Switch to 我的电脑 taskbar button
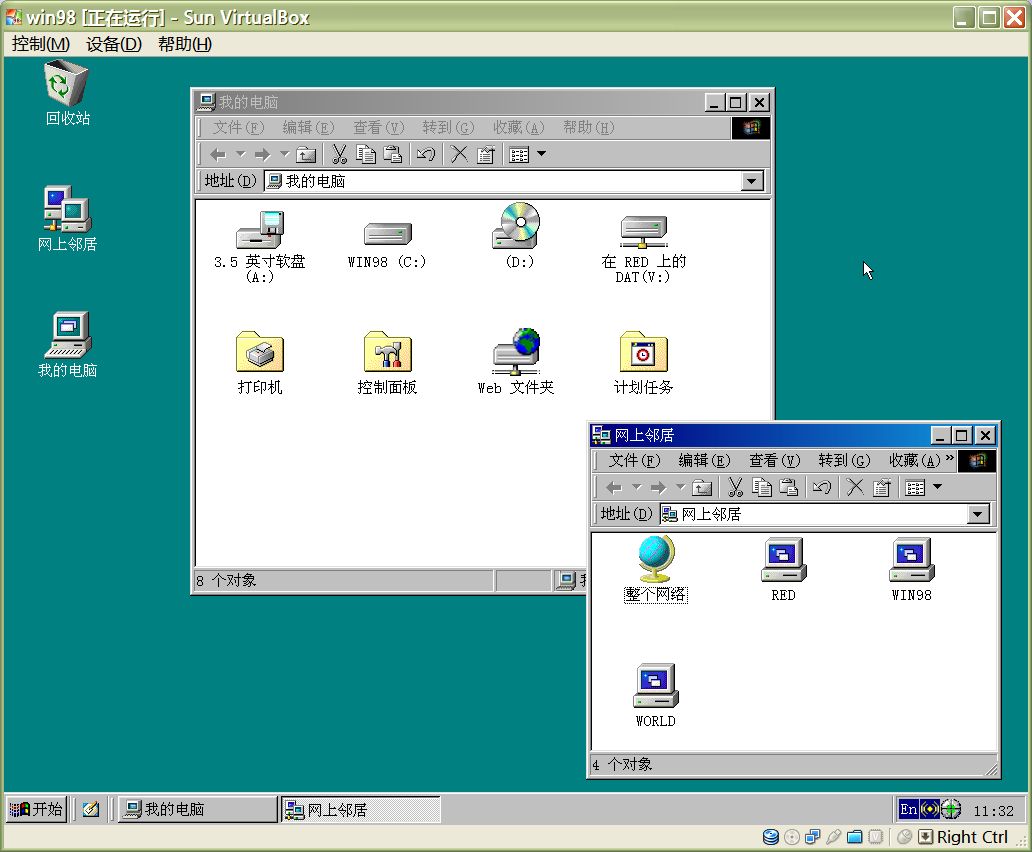The height and width of the screenshot is (852, 1032). coord(196,809)
